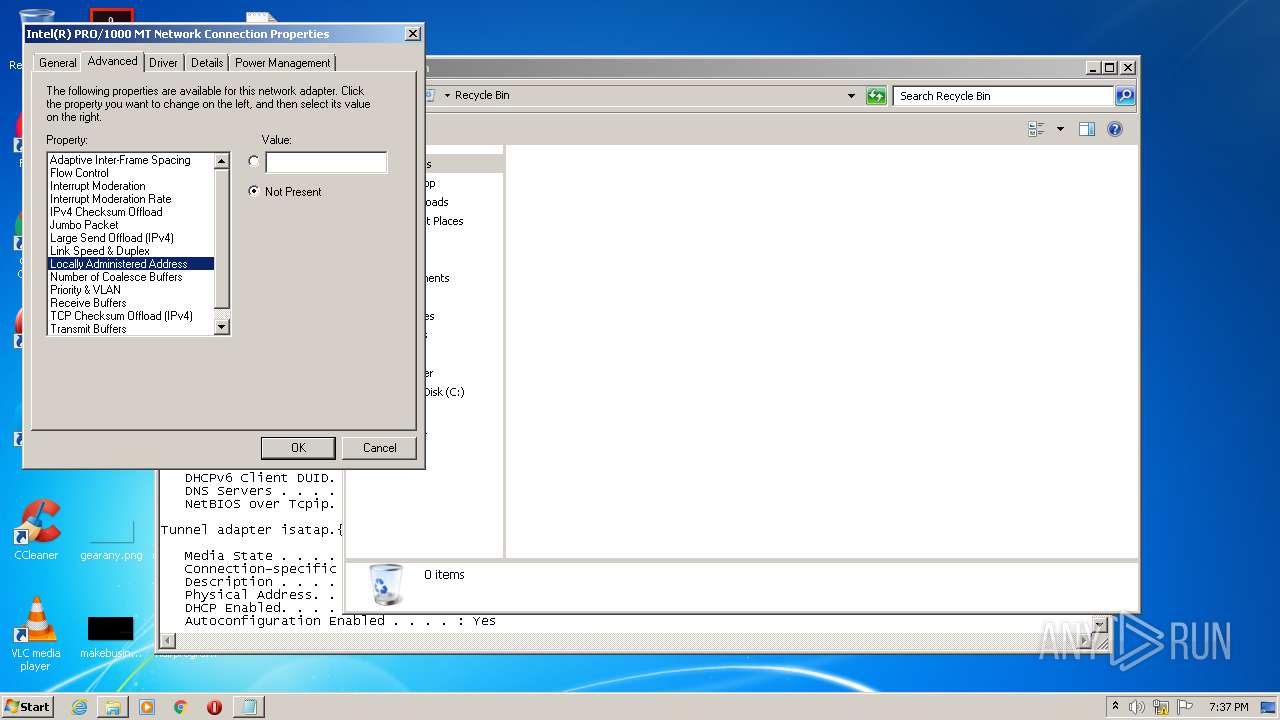Select the Value radio button
Screen dimensions: 1280x720
[x=253, y=161]
